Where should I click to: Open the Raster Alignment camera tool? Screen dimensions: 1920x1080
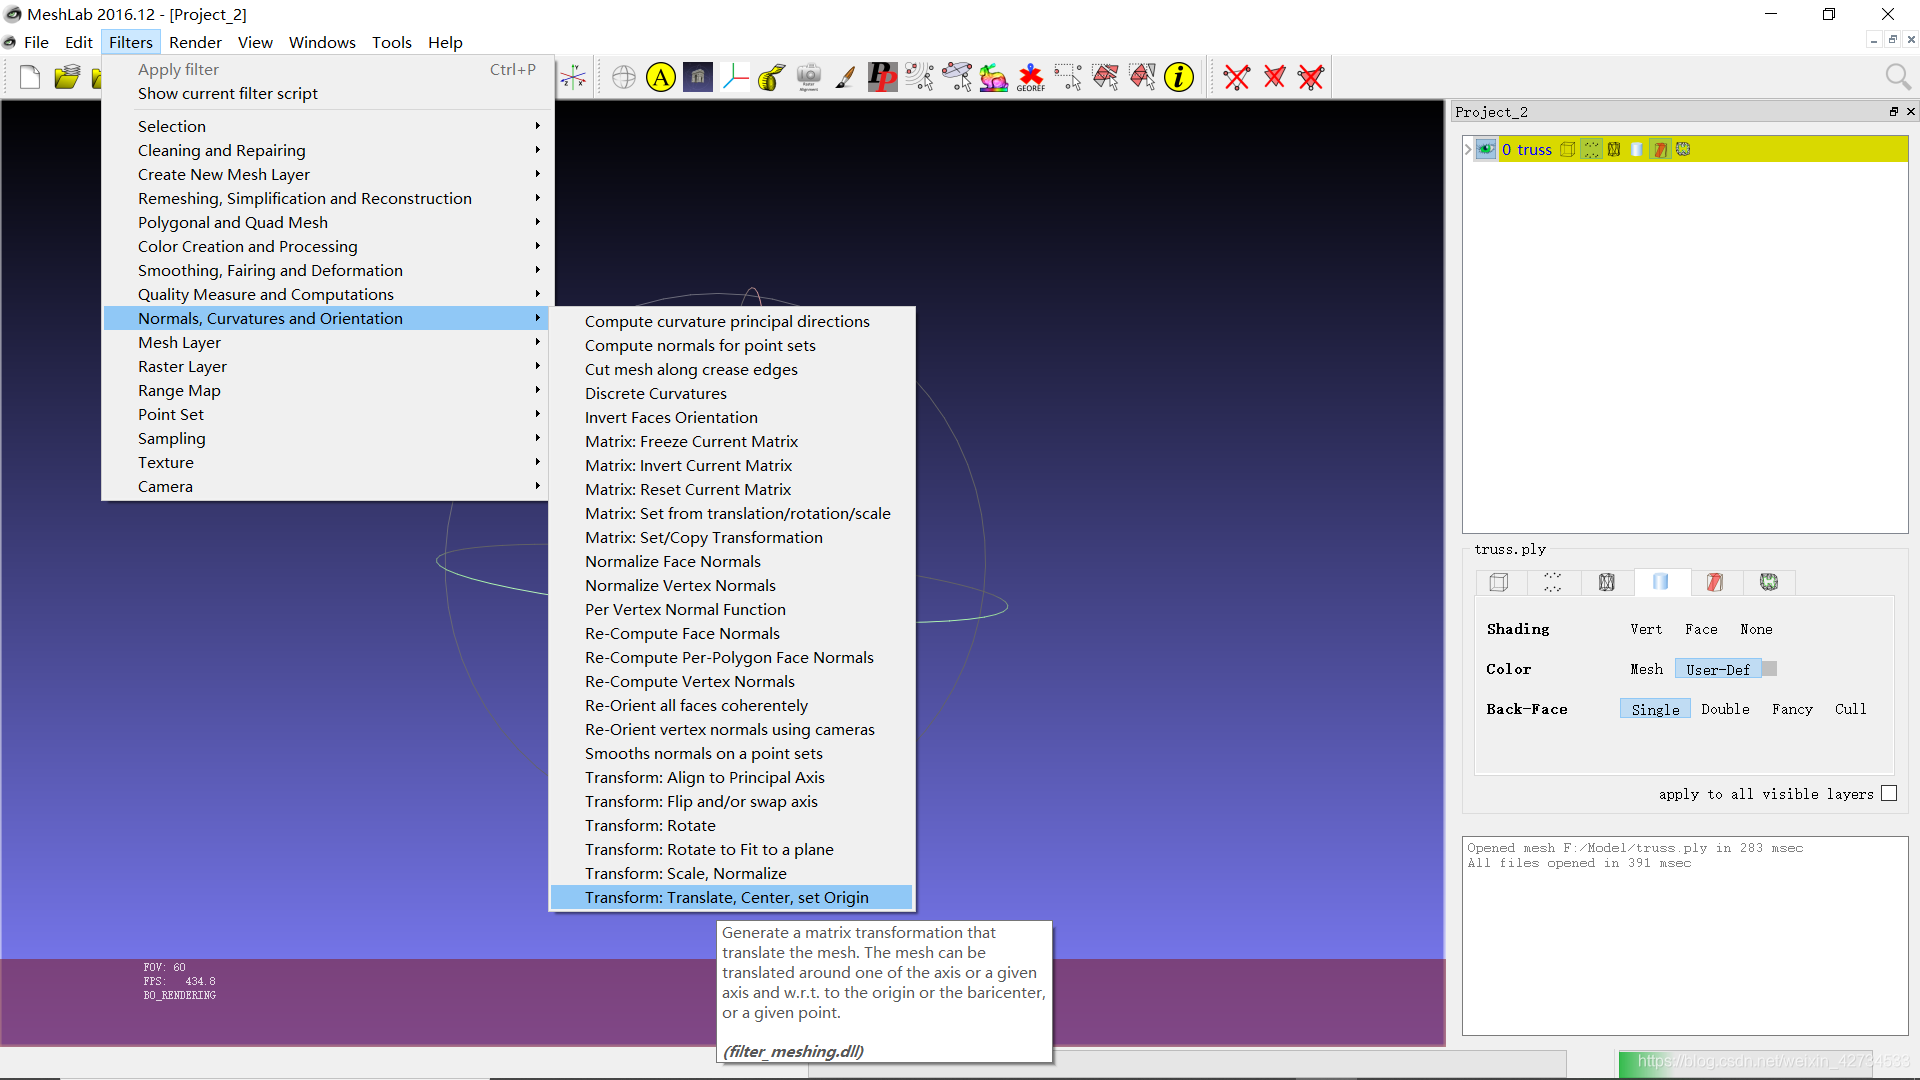tap(808, 77)
